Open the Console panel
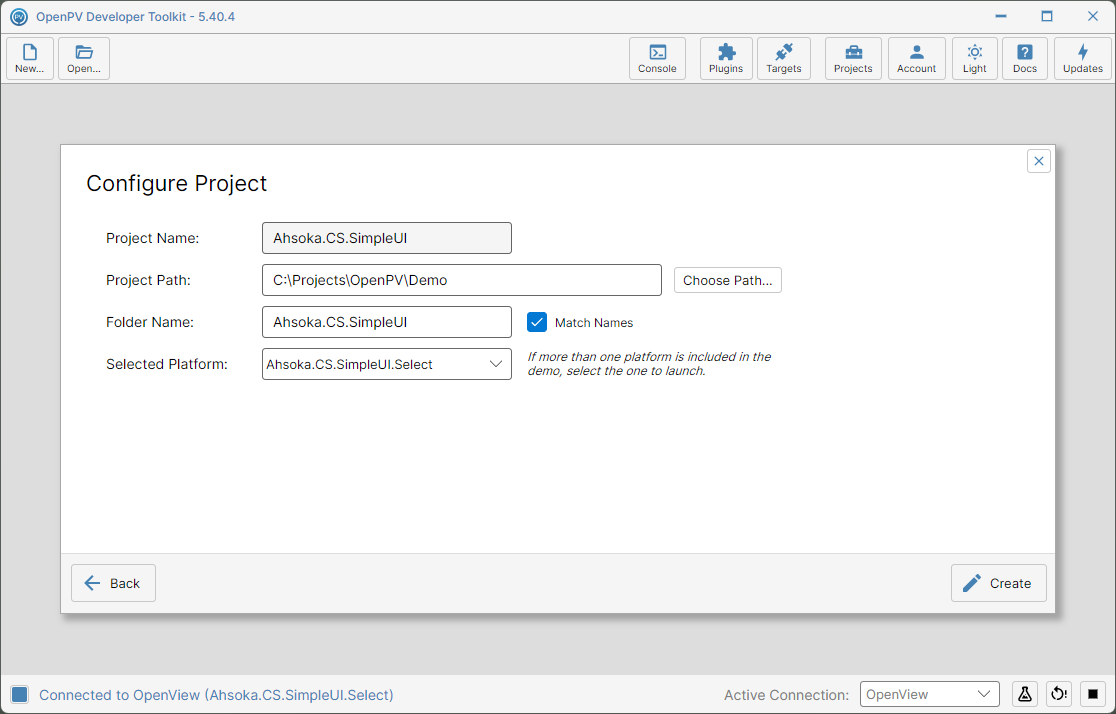The height and width of the screenshot is (714, 1116). [657, 58]
